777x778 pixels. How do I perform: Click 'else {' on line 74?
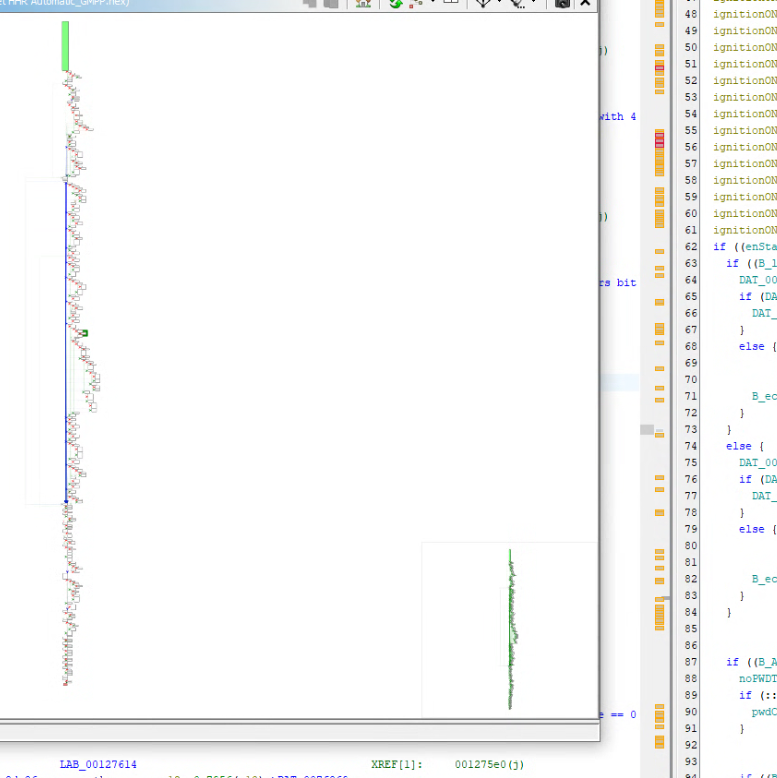pos(745,446)
